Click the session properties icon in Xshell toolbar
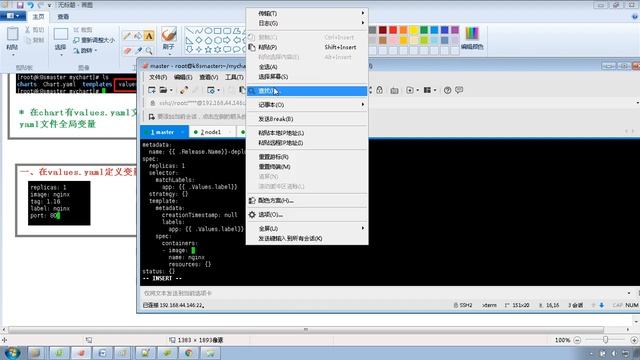This screenshot has width=640, height=360. tap(211, 90)
